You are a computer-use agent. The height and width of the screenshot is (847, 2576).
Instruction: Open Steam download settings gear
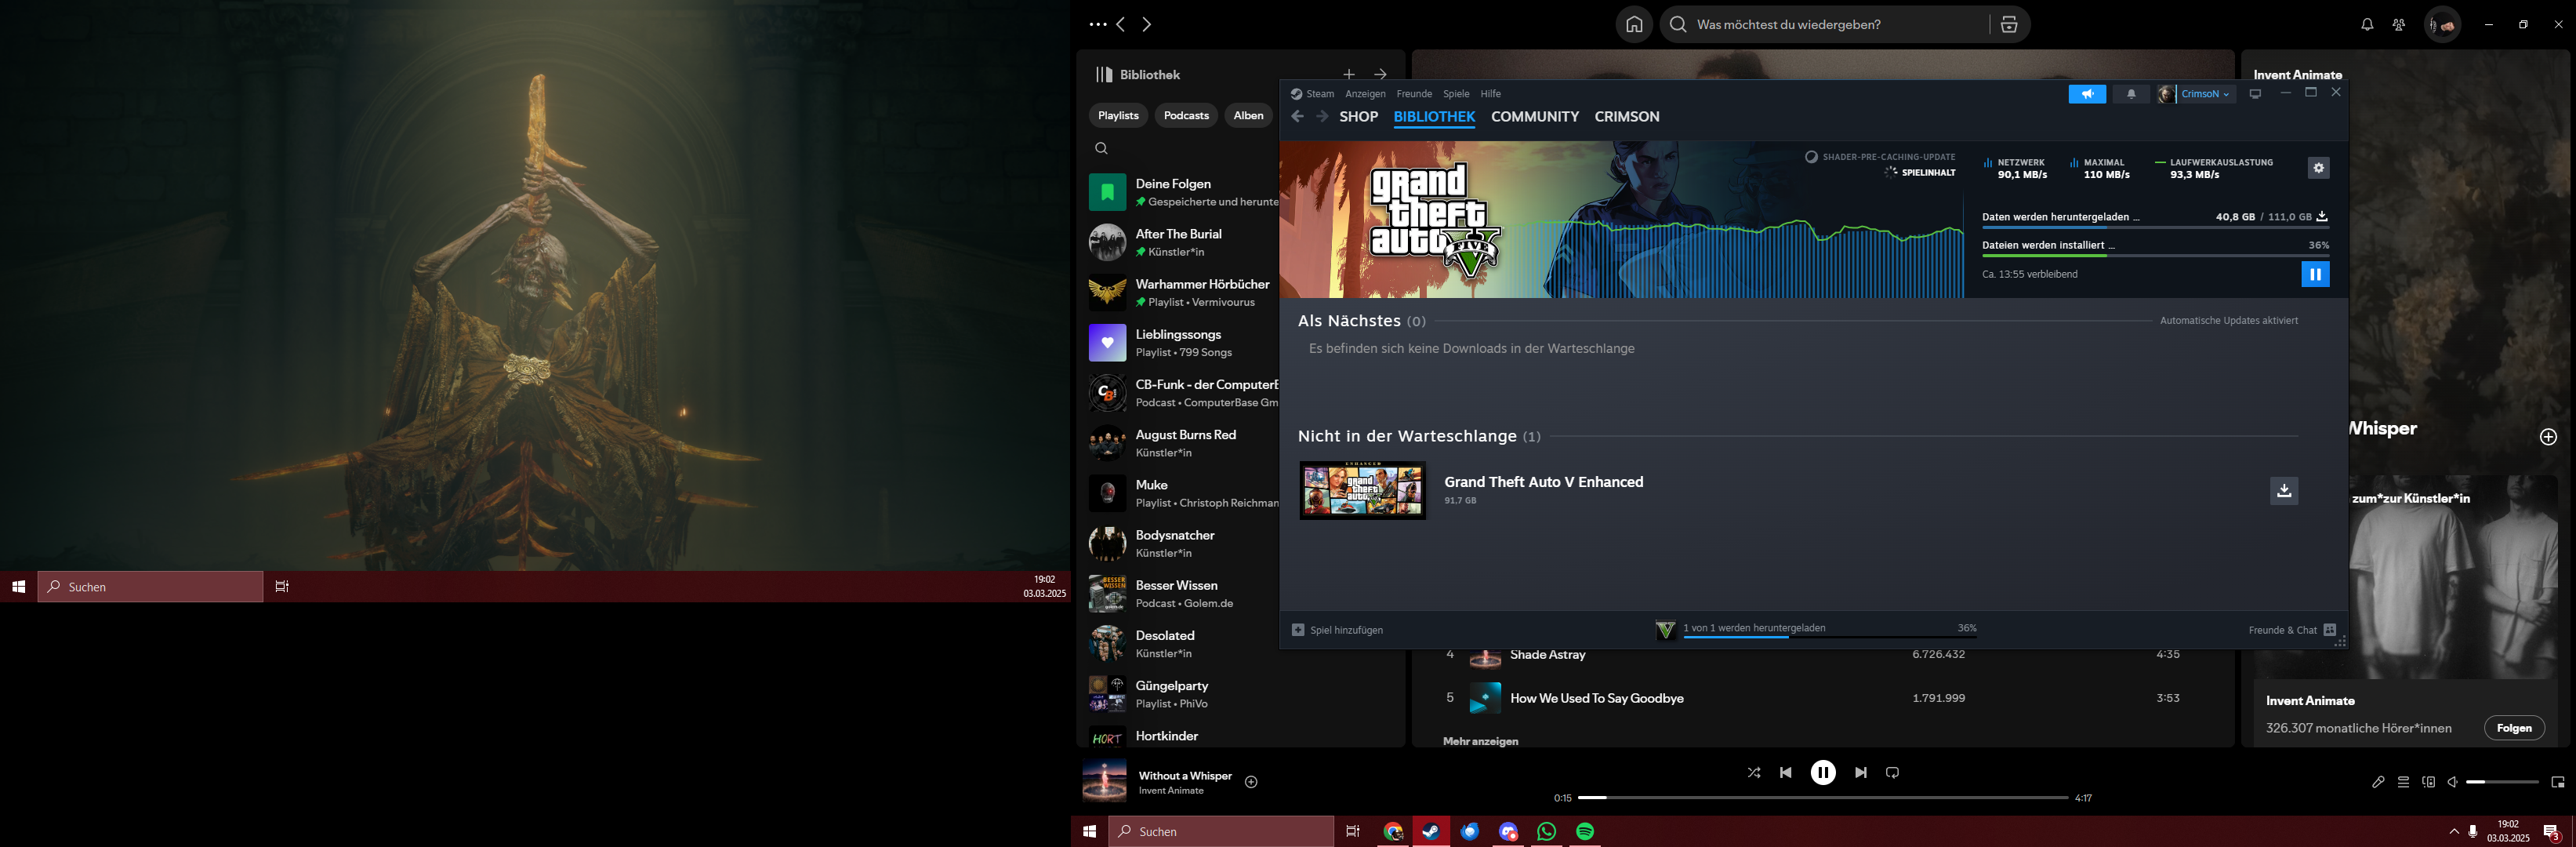(2318, 168)
